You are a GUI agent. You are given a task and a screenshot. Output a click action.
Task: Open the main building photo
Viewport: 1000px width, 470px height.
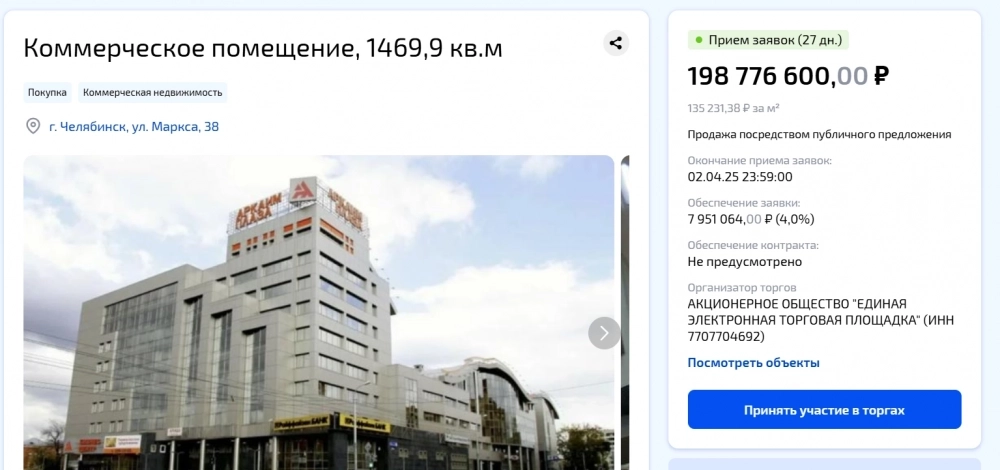coord(319,312)
